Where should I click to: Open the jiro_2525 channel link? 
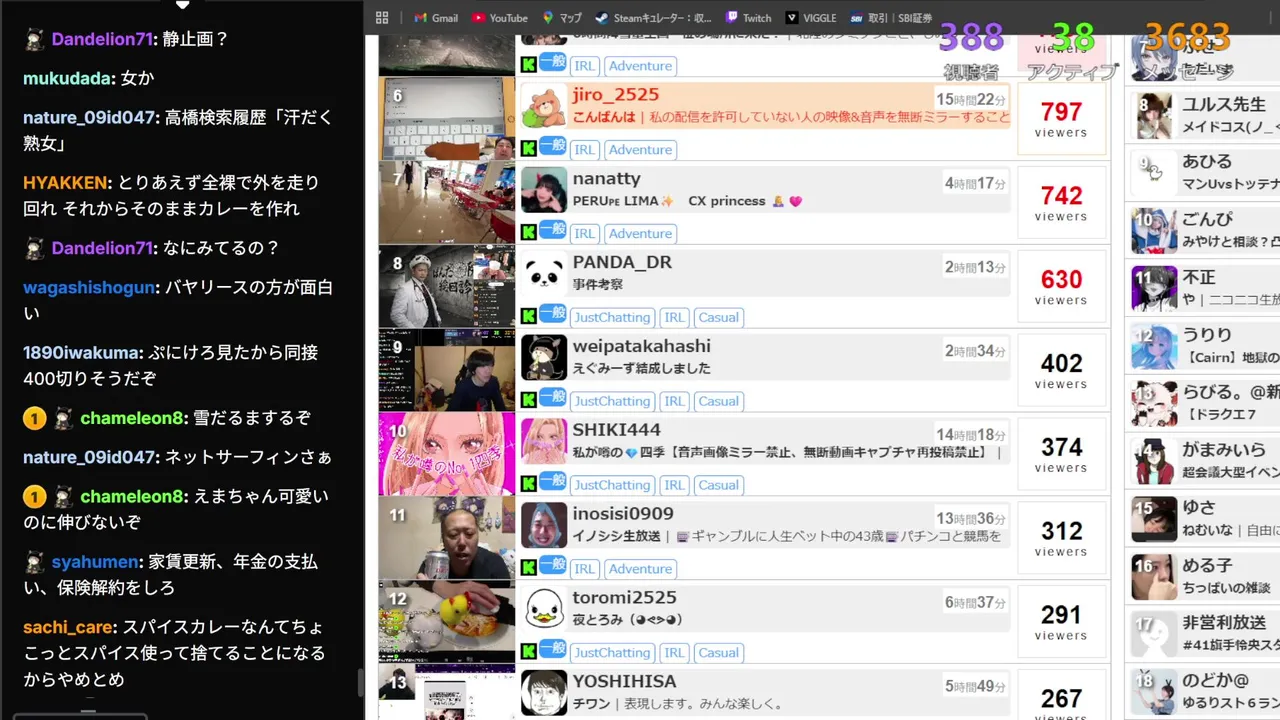[x=615, y=95]
